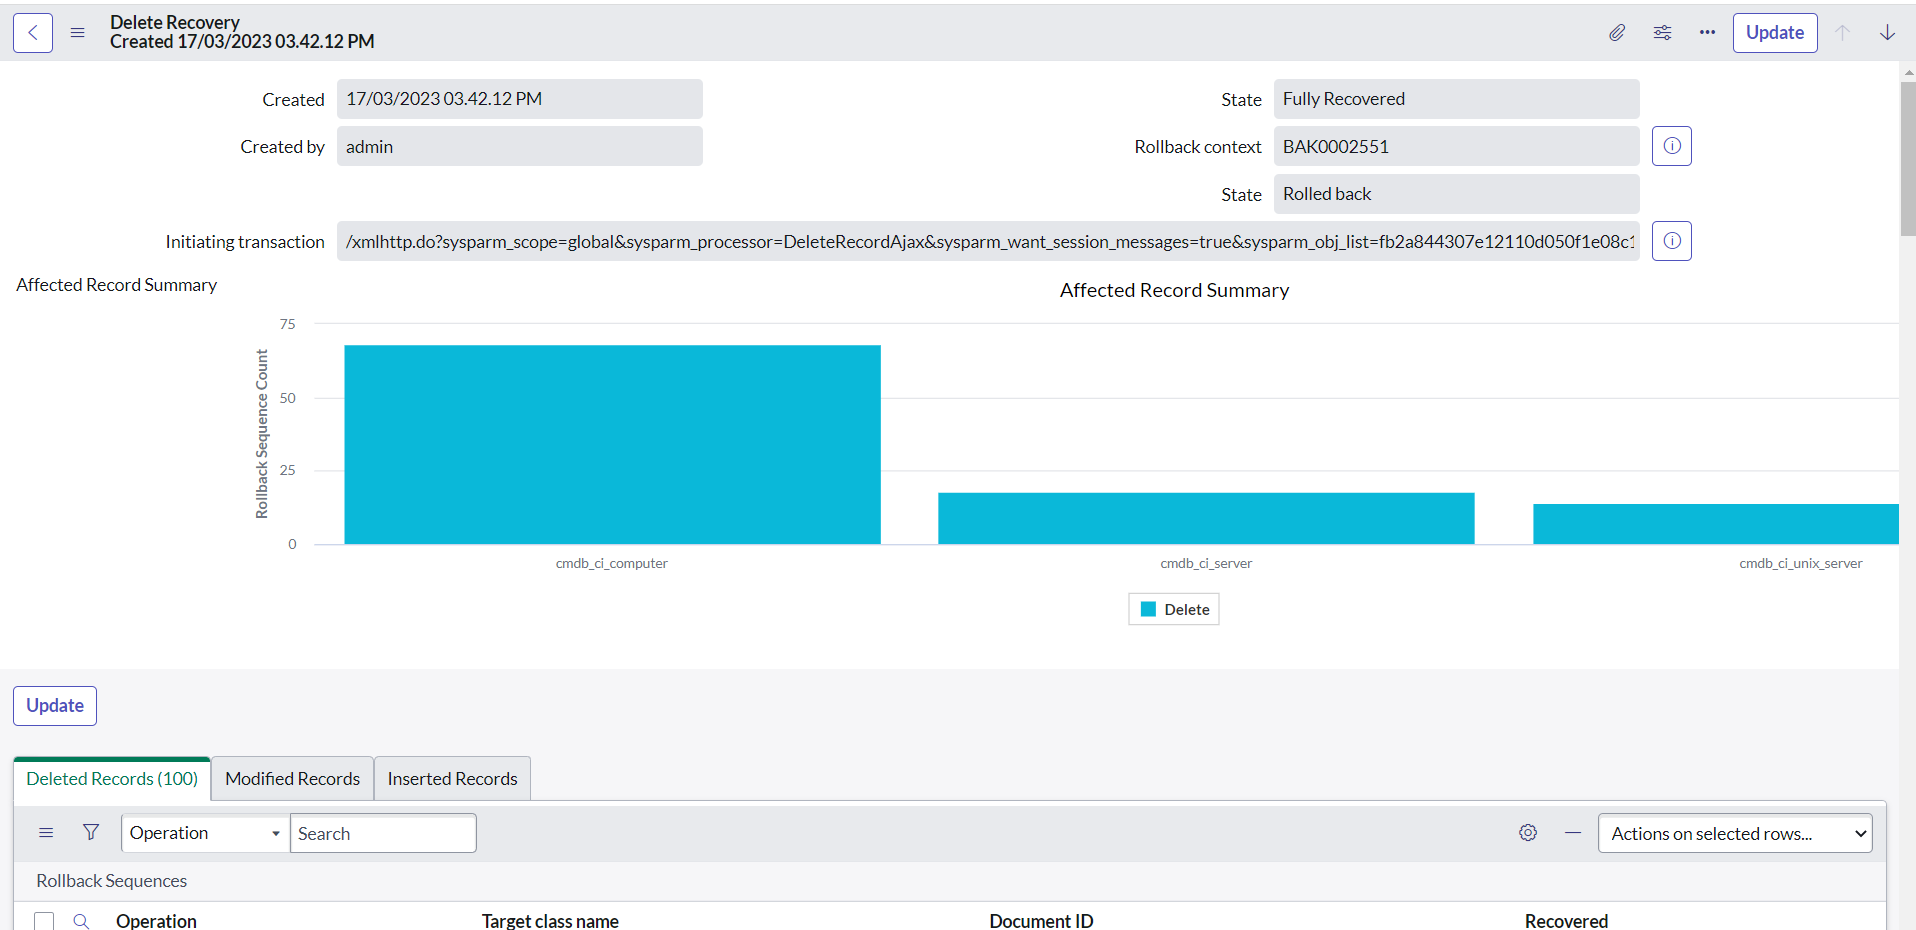This screenshot has width=1916, height=930.
Task: Open the form context menu hamburger icon
Action: pos(77,33)
